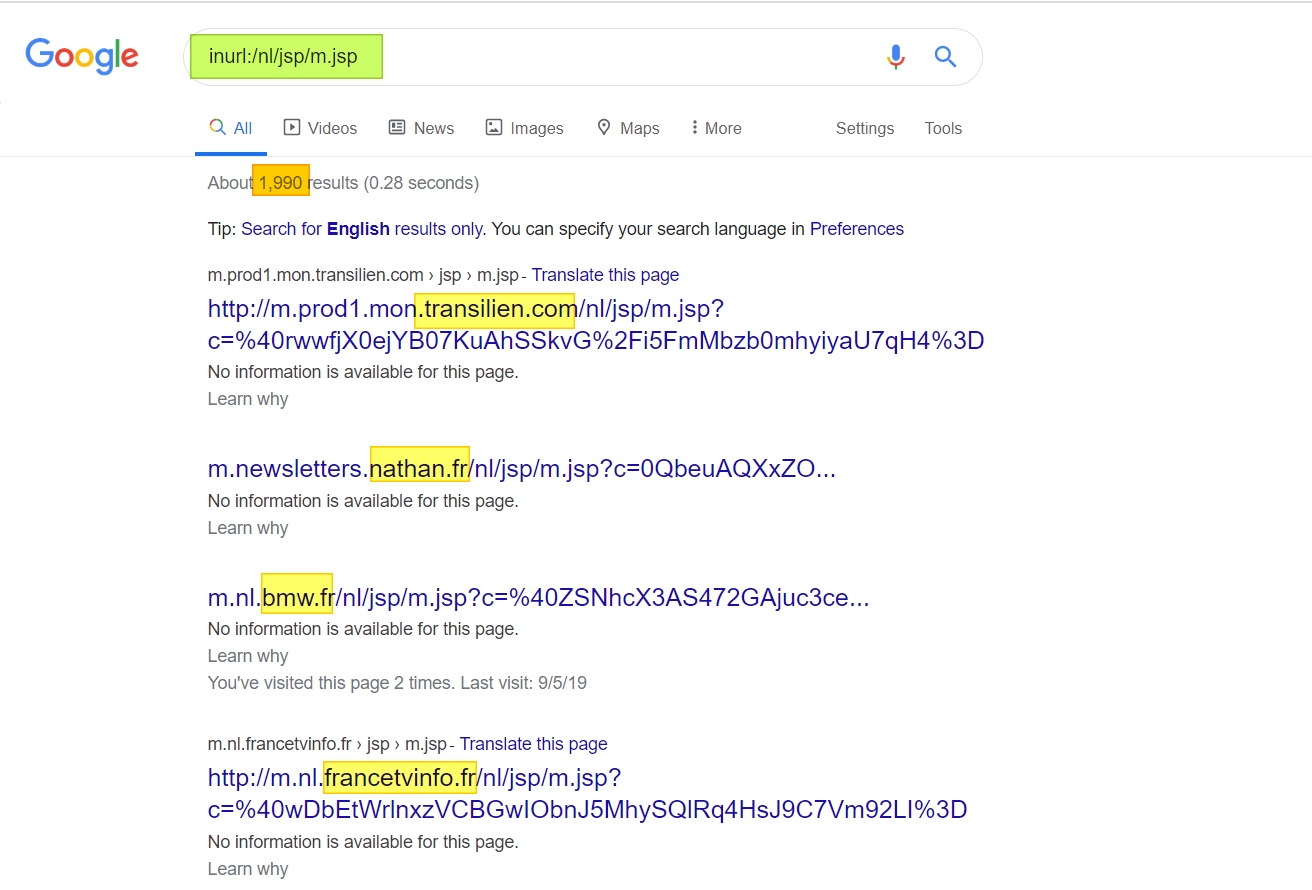Click the Google logo
The width and height of the screenshot is (1312, 890).
(82, 56)
